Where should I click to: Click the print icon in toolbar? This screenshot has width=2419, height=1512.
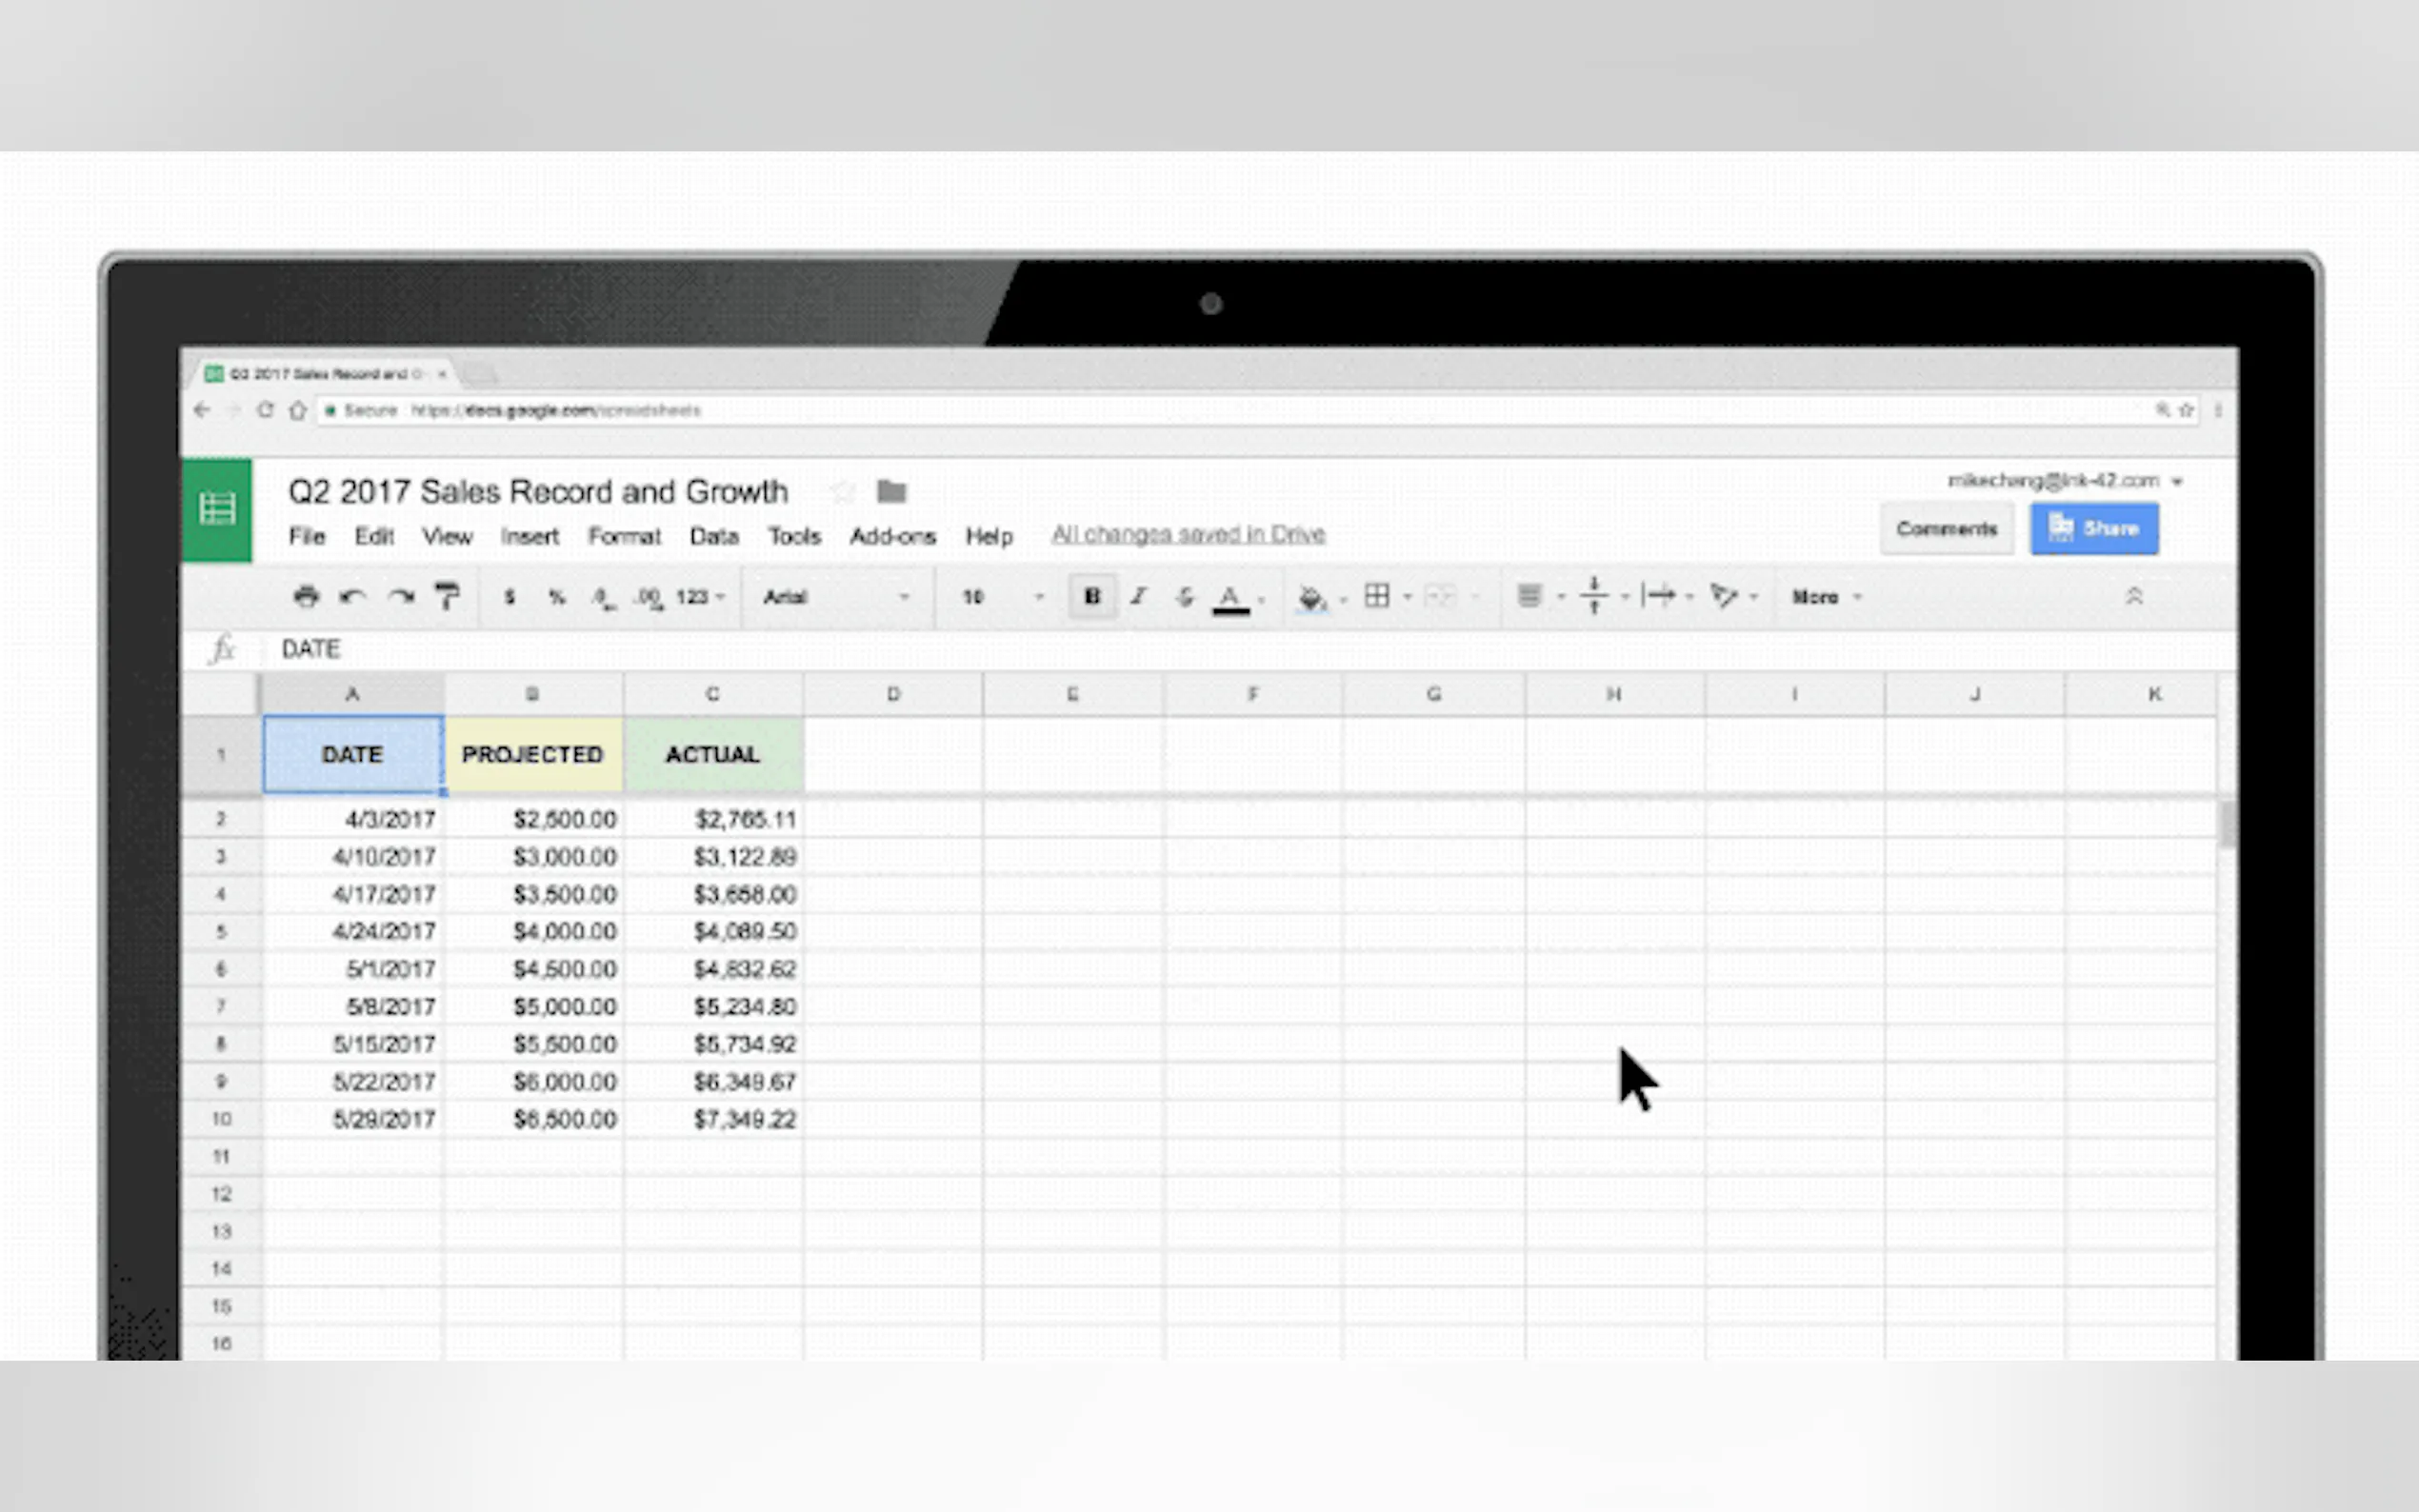tap(306, 597)
